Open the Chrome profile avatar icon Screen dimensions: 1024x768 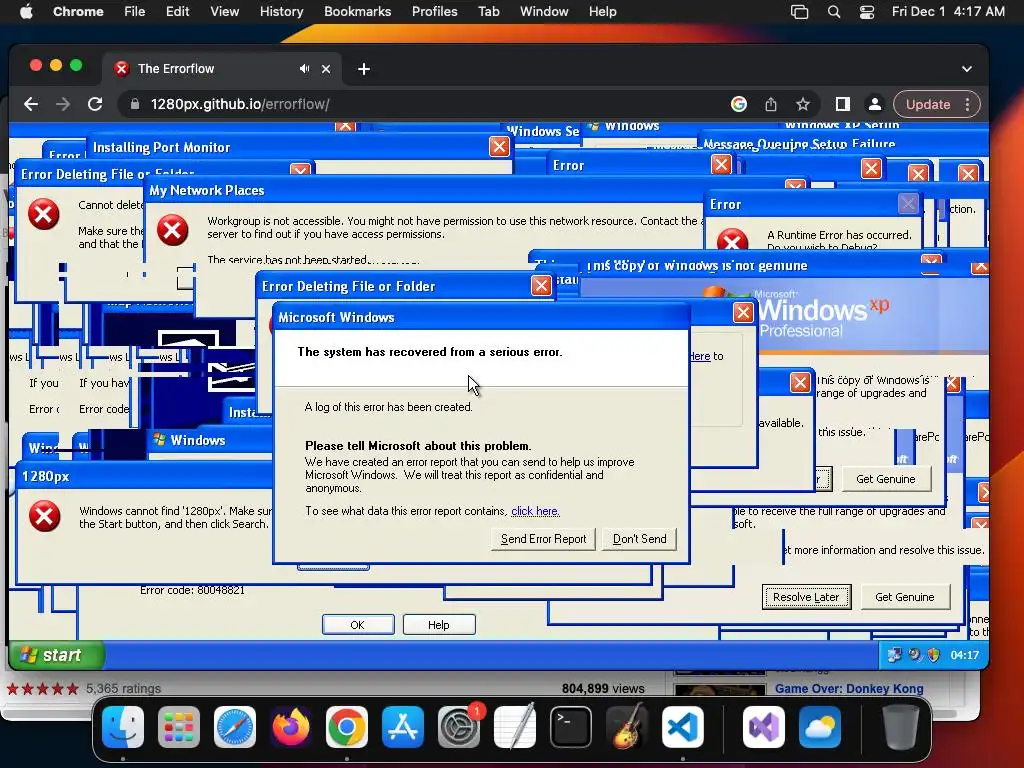(x=874, y=104)
